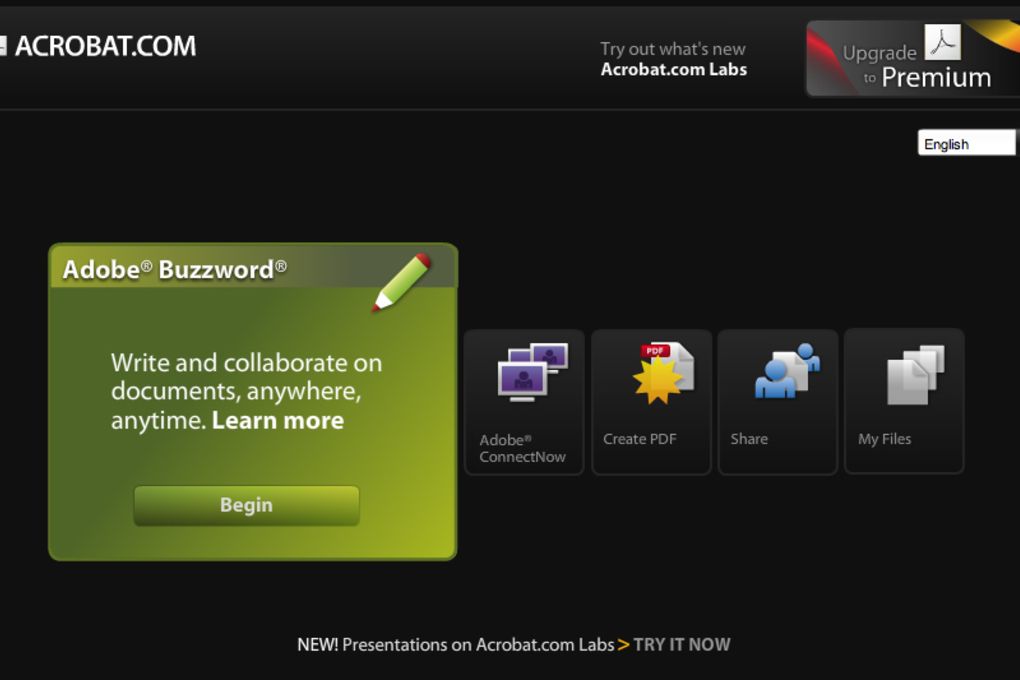Image resolution: width=1020 pixels, height=680 pixels.
Task: Click the Adobe ConnectNow label
Action: [x=522, y=448]
